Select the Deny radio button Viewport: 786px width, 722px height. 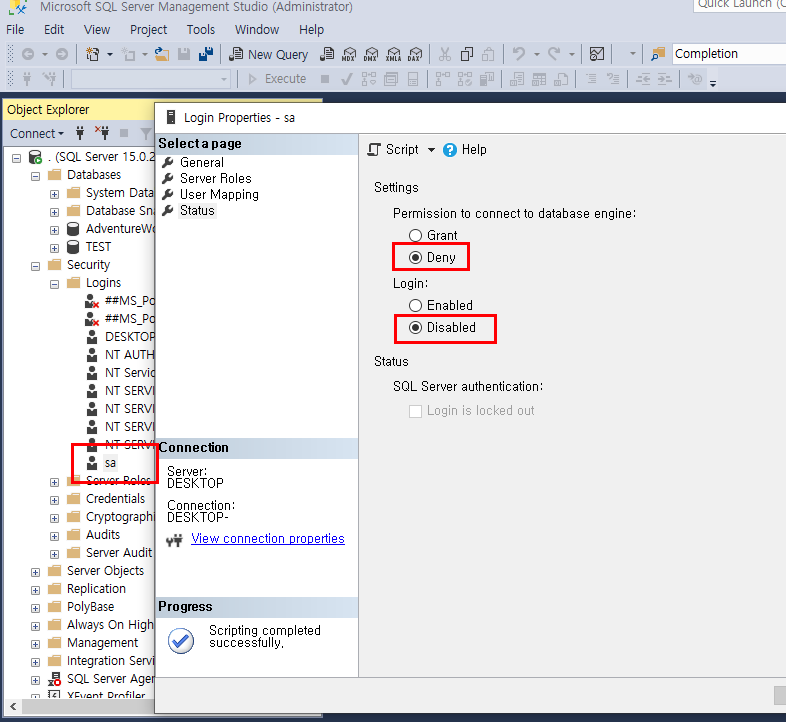pos(415,257)
